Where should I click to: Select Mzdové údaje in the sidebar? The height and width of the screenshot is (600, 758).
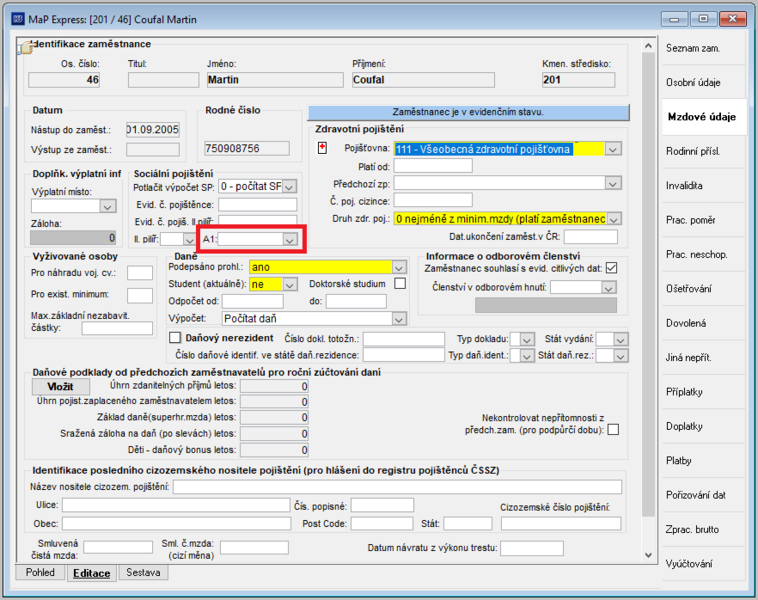tap(704, 117)
